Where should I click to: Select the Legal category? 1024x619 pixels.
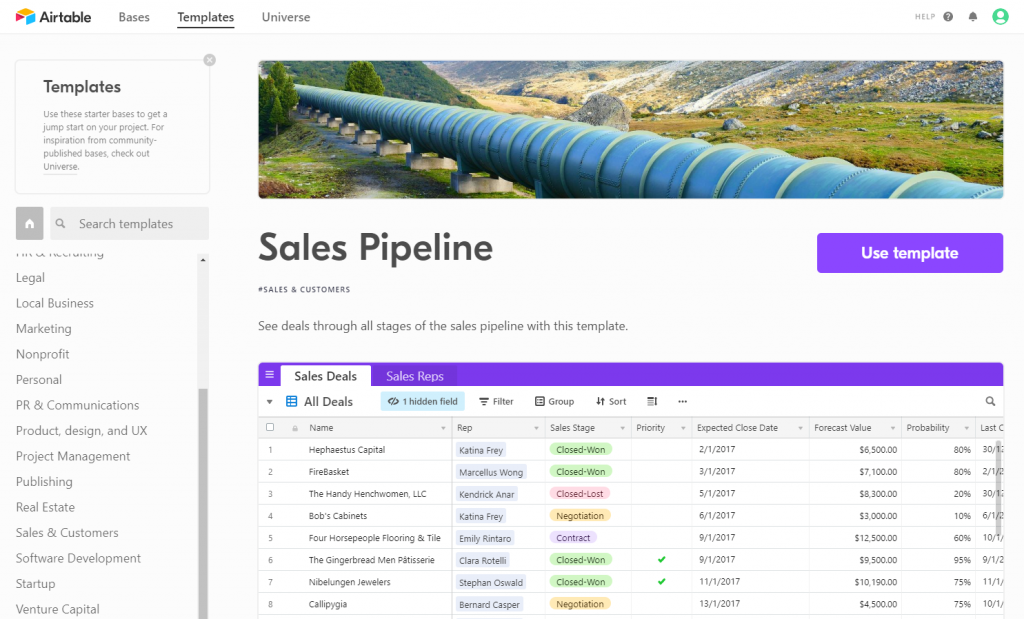point(30,278)
